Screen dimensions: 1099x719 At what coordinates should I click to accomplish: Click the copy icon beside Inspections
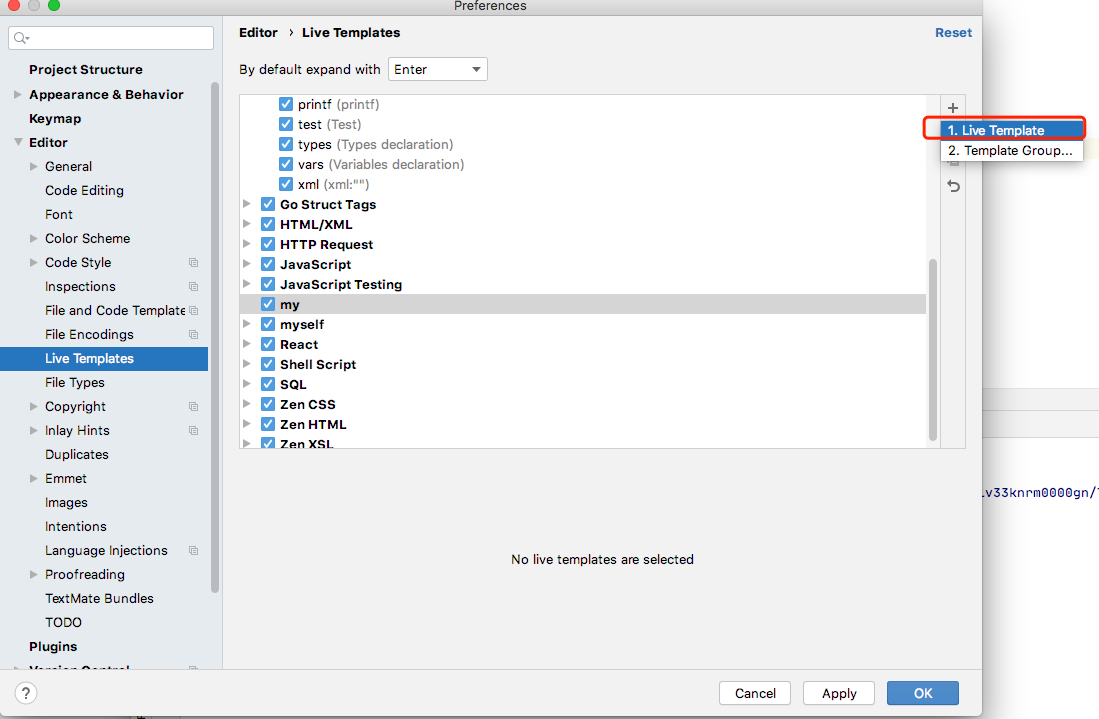(193, 287)
